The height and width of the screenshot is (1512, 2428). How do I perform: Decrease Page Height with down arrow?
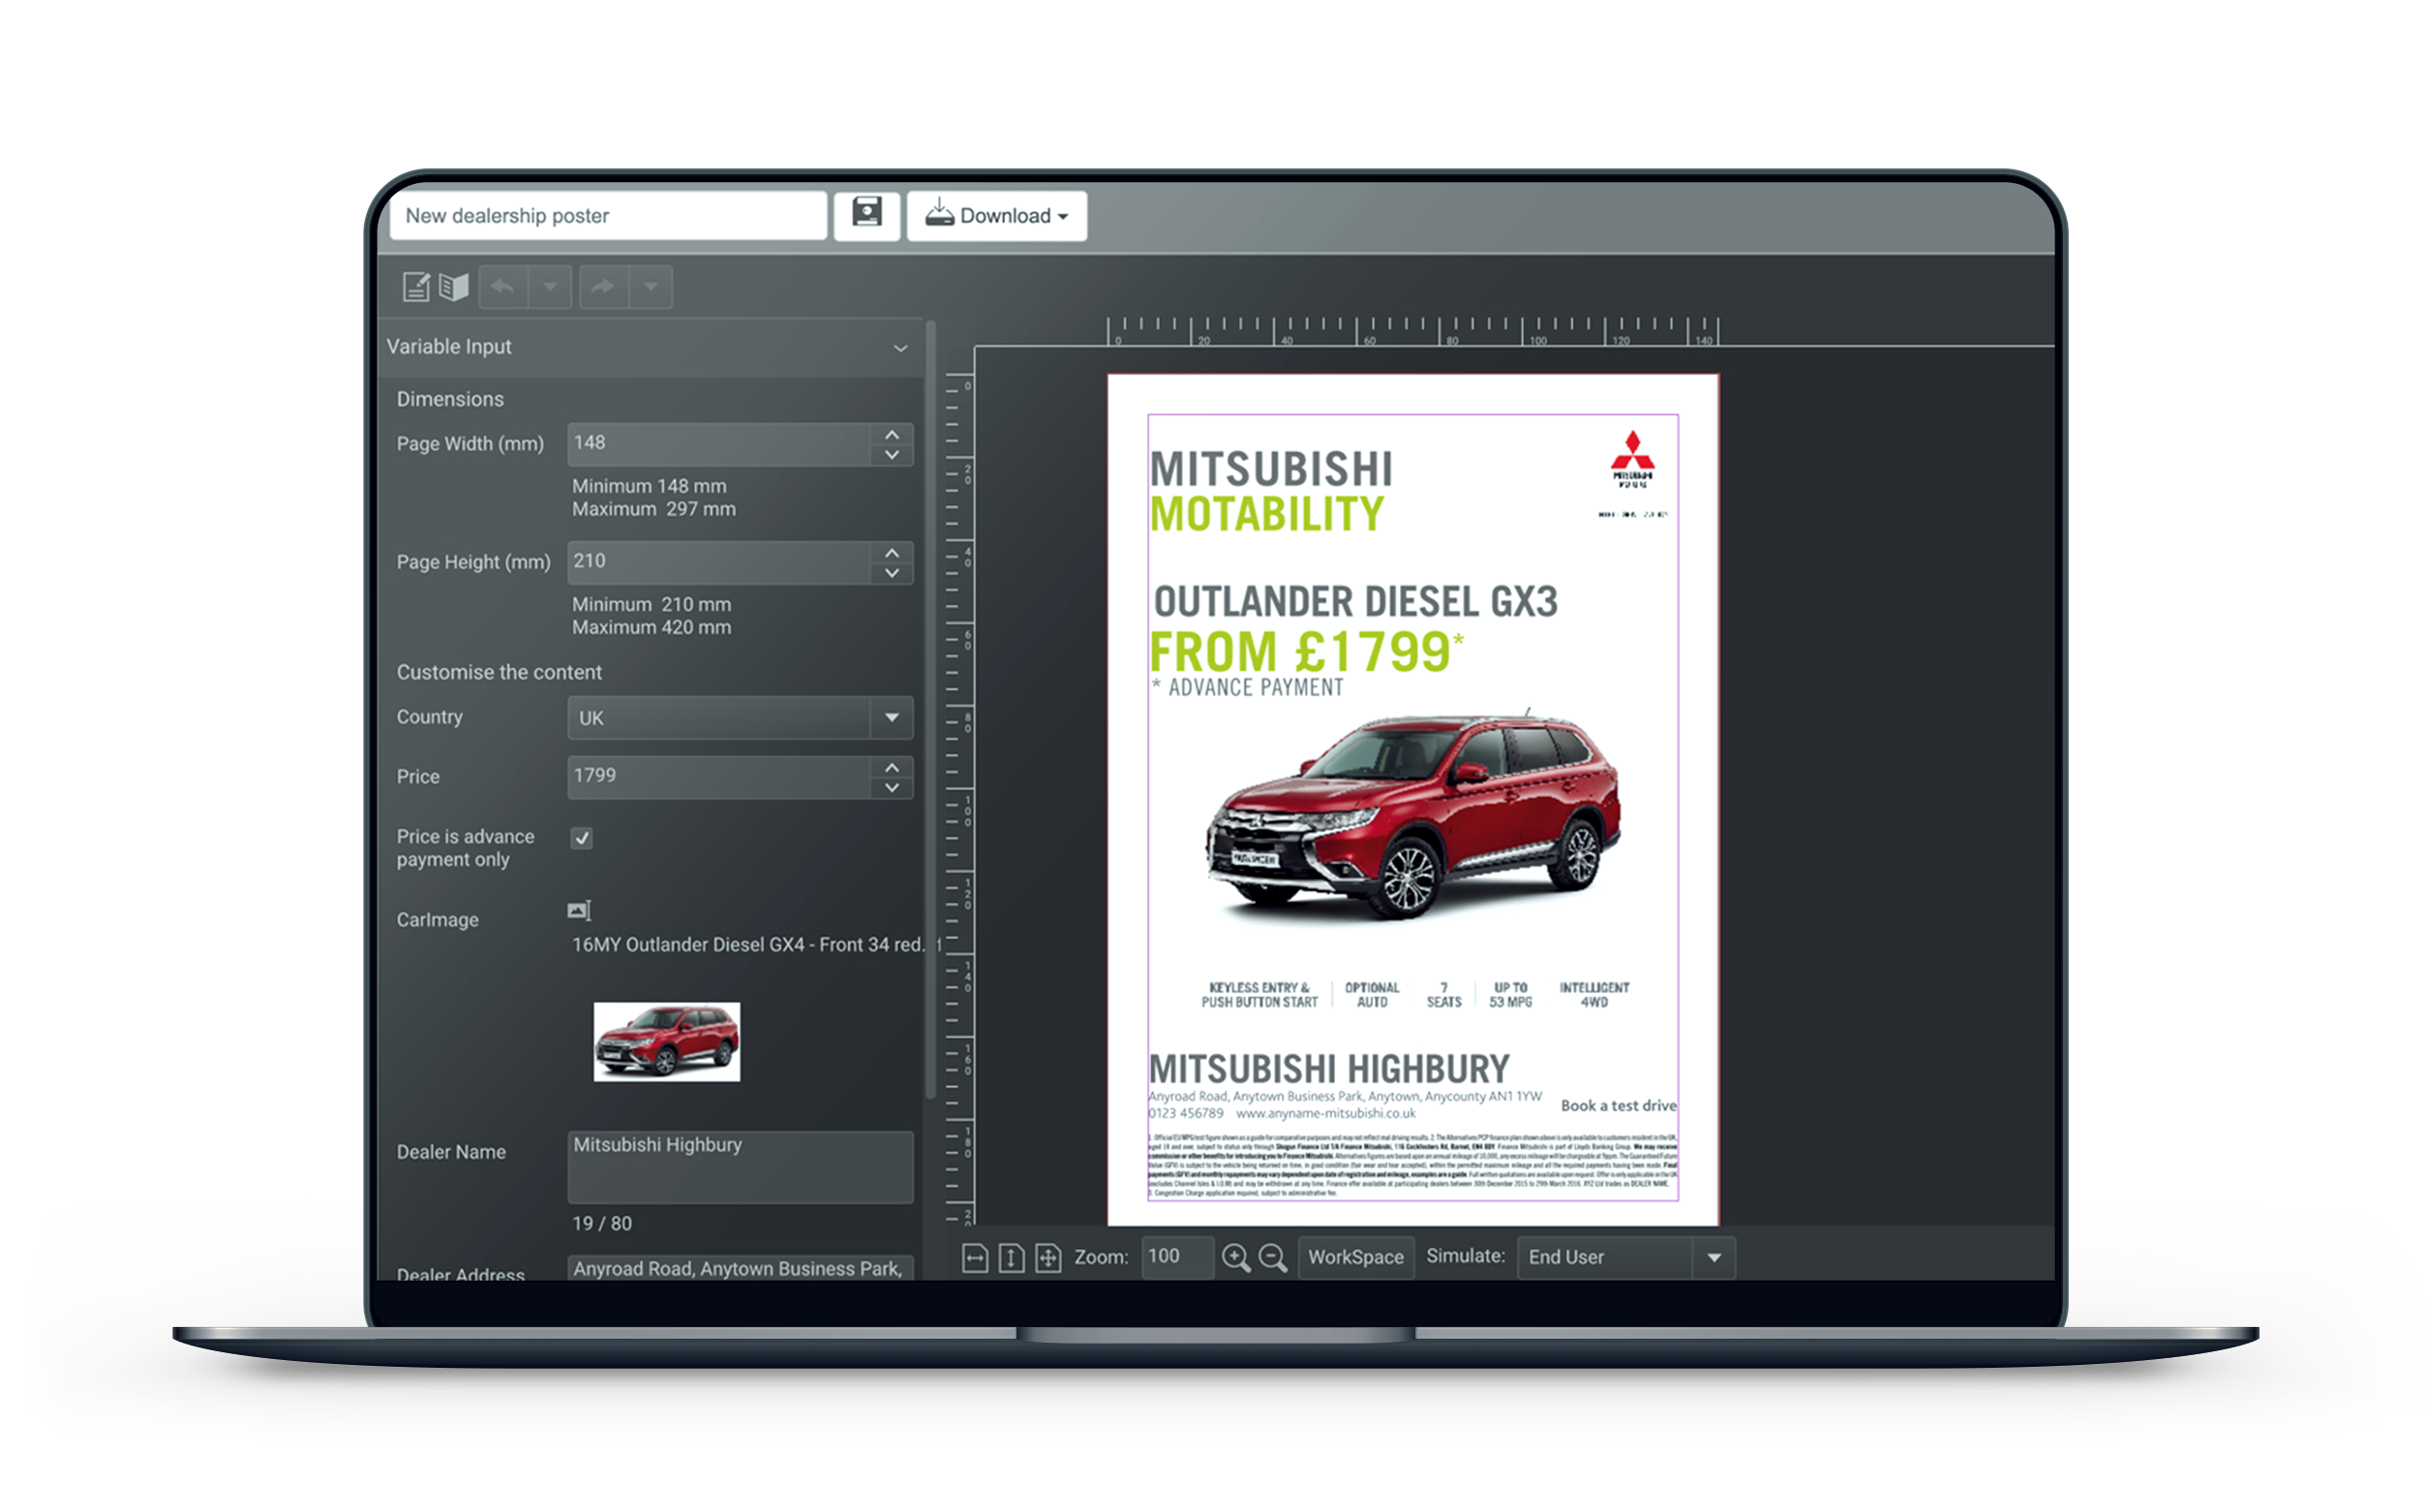(892, 573)
